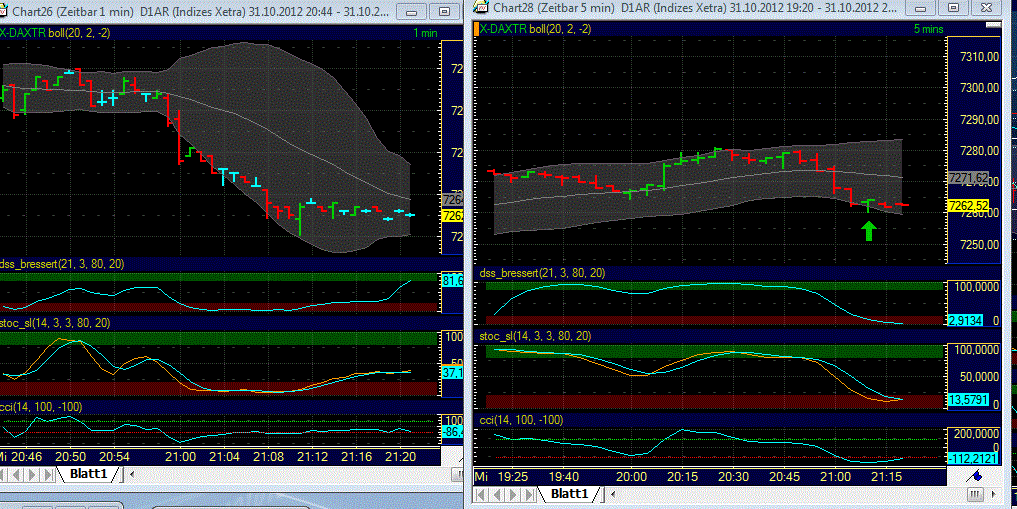The height and width of the screenshot is (509, 1017).
Task: Go to next sheet in Chart28
Action: (513, 495)
